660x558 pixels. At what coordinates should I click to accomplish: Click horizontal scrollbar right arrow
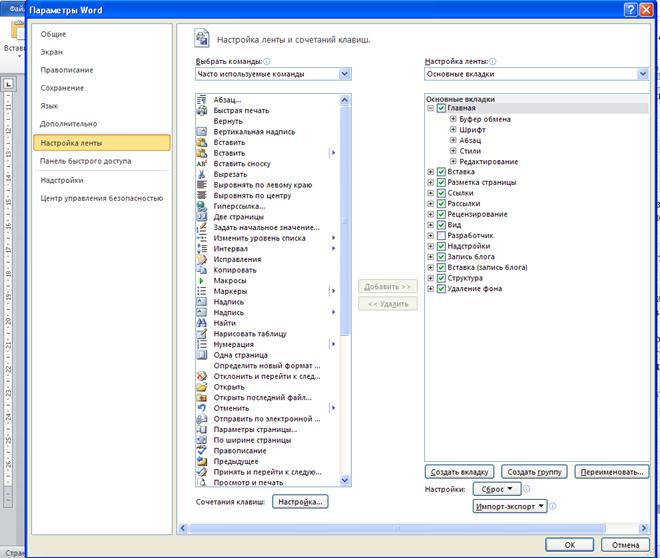tap(643, 528)
